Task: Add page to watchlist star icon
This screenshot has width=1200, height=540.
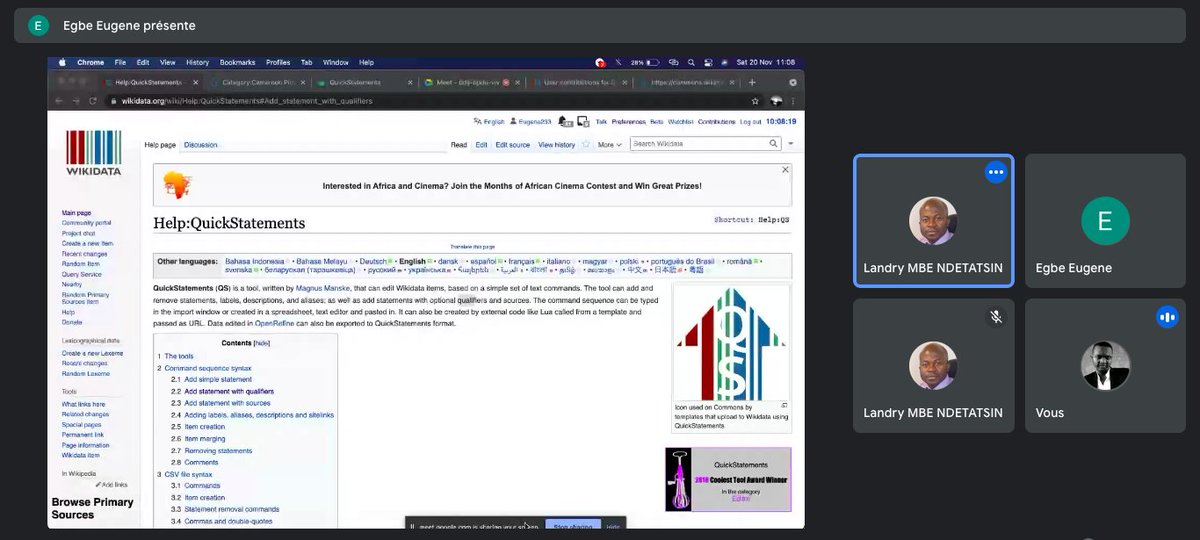Action: (x=588, y=144)
